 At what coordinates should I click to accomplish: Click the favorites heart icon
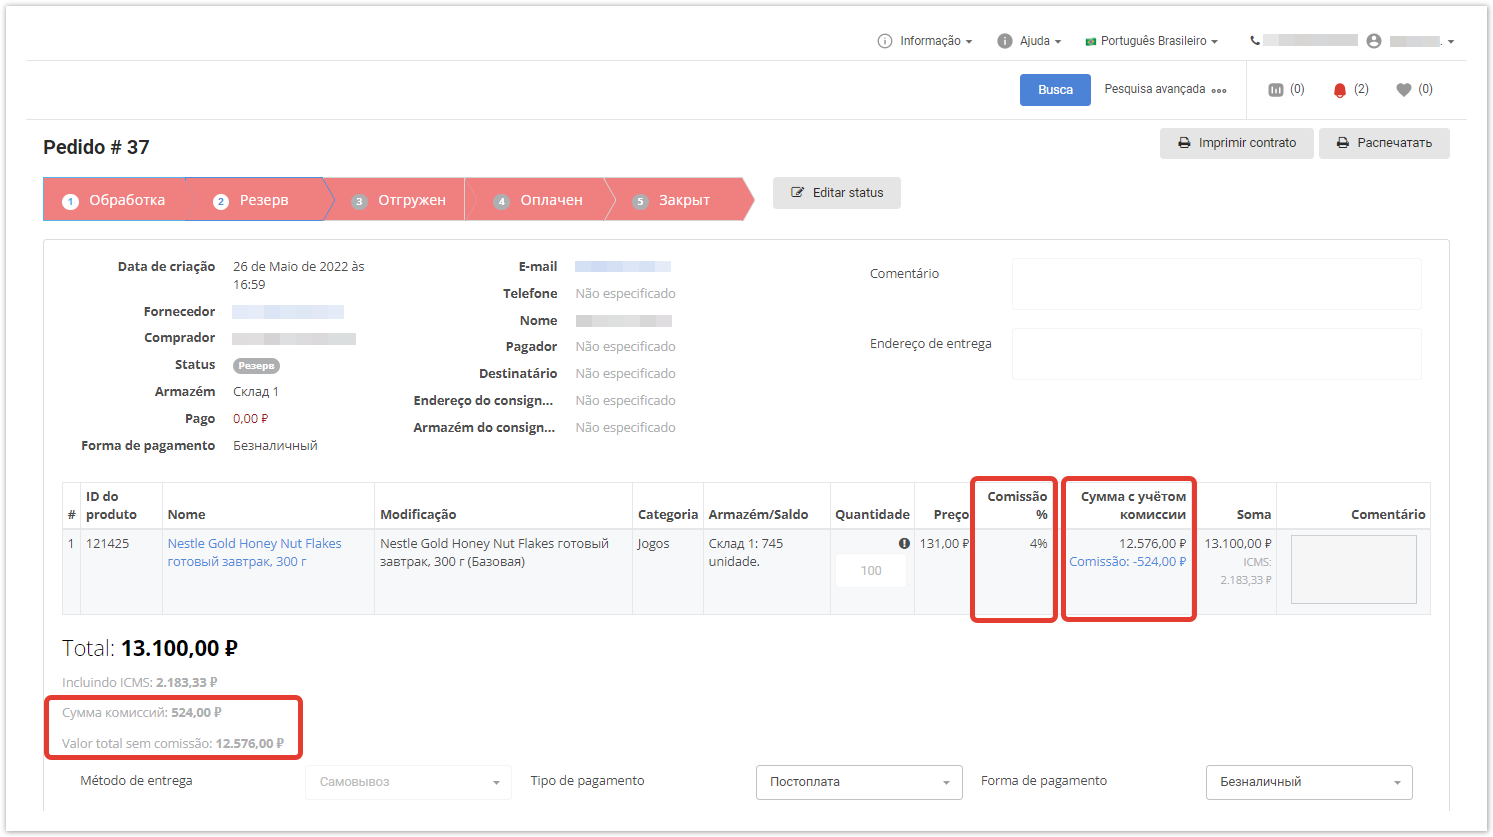point(1404,90)
